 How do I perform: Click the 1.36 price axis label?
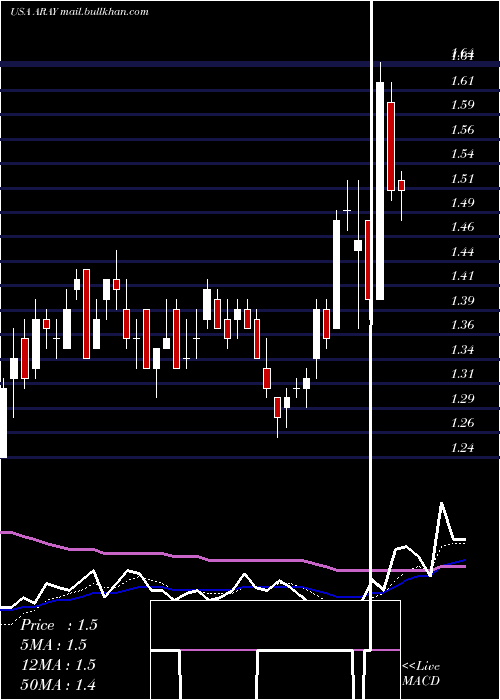462,325
